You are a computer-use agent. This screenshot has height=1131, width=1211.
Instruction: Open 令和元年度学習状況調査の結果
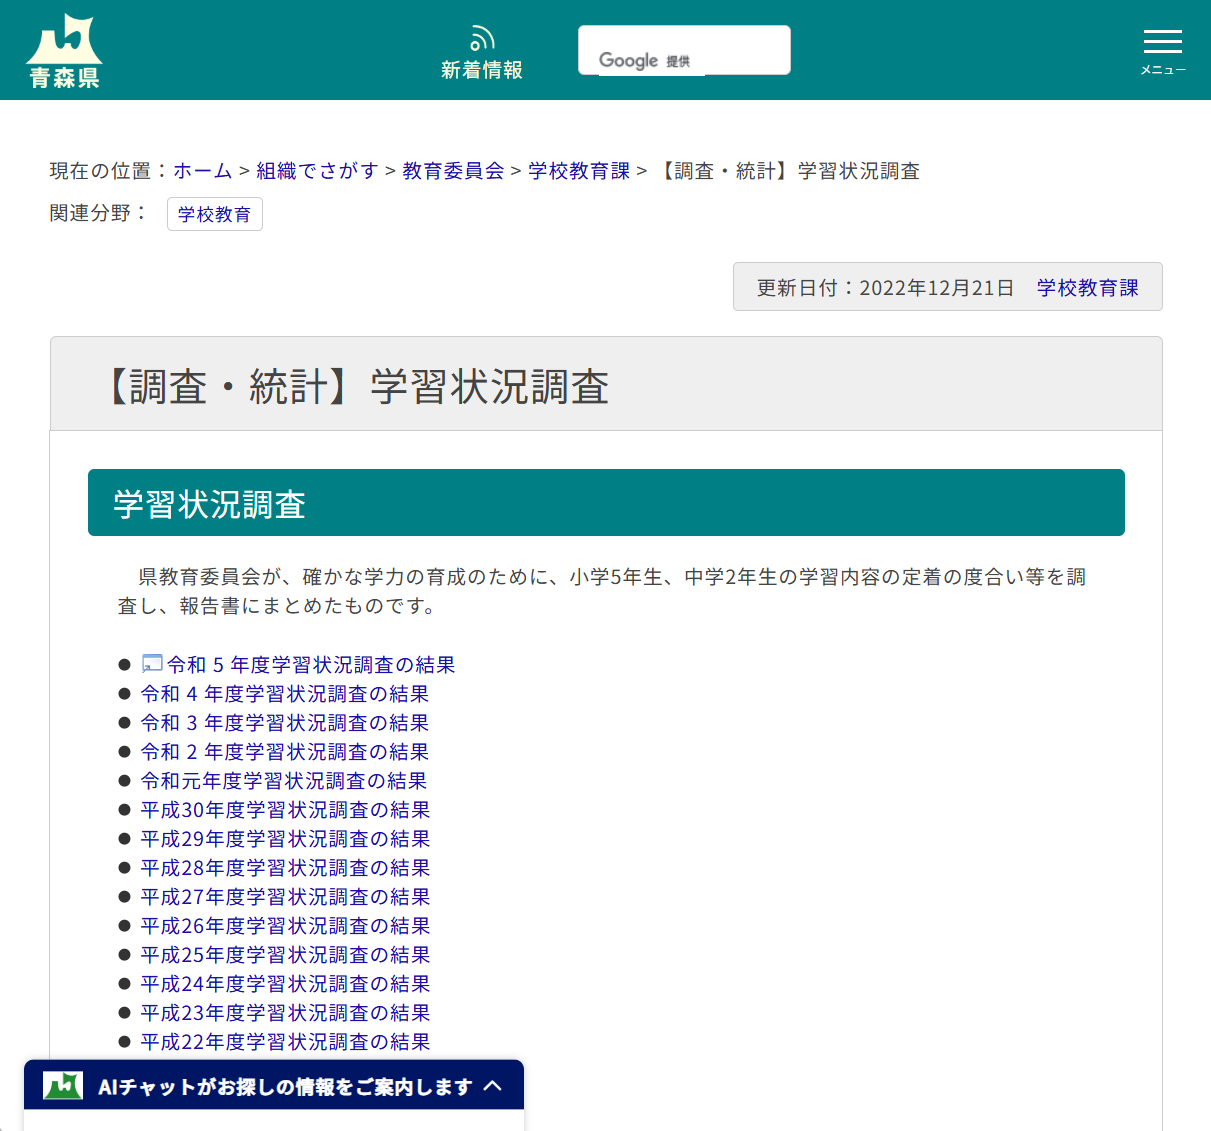click(284, 780)
